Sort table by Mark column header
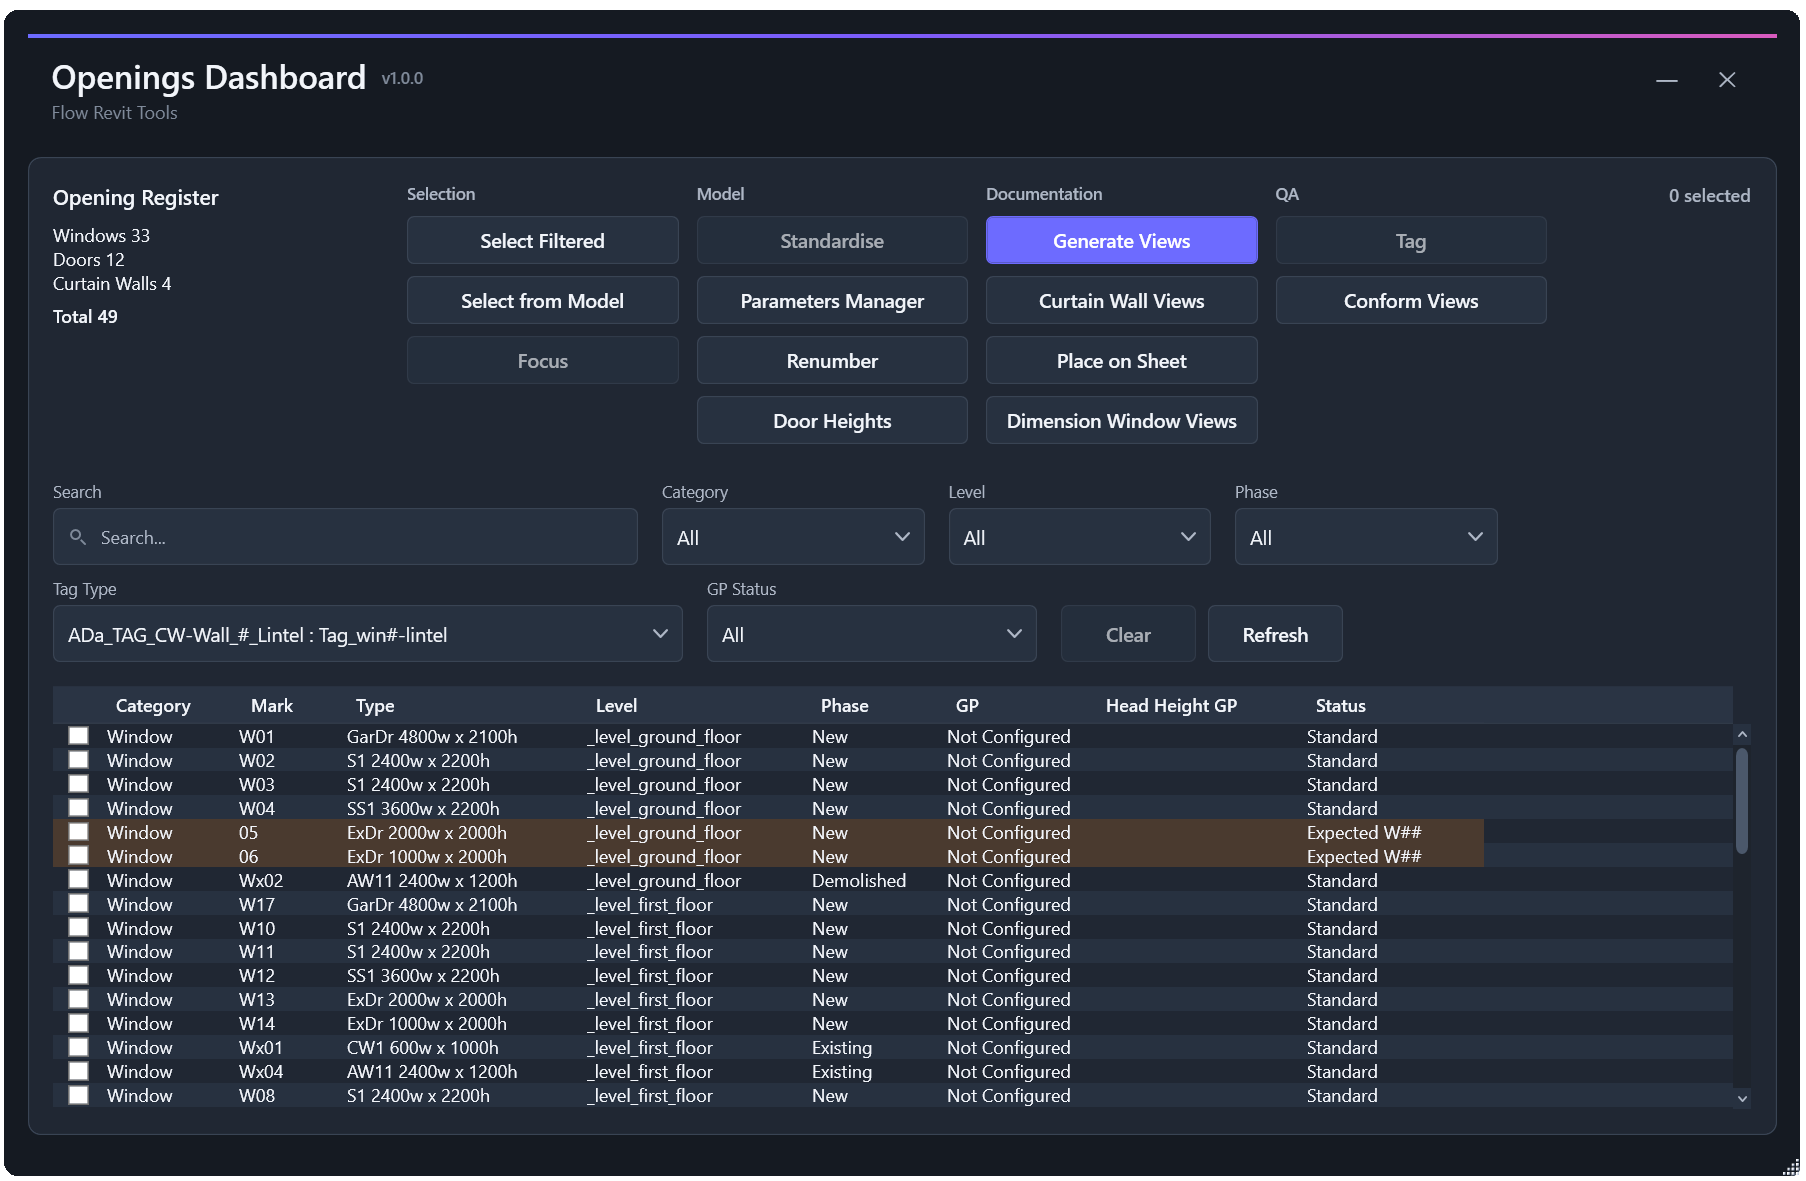1806x1181 pixels. point(272,705)
